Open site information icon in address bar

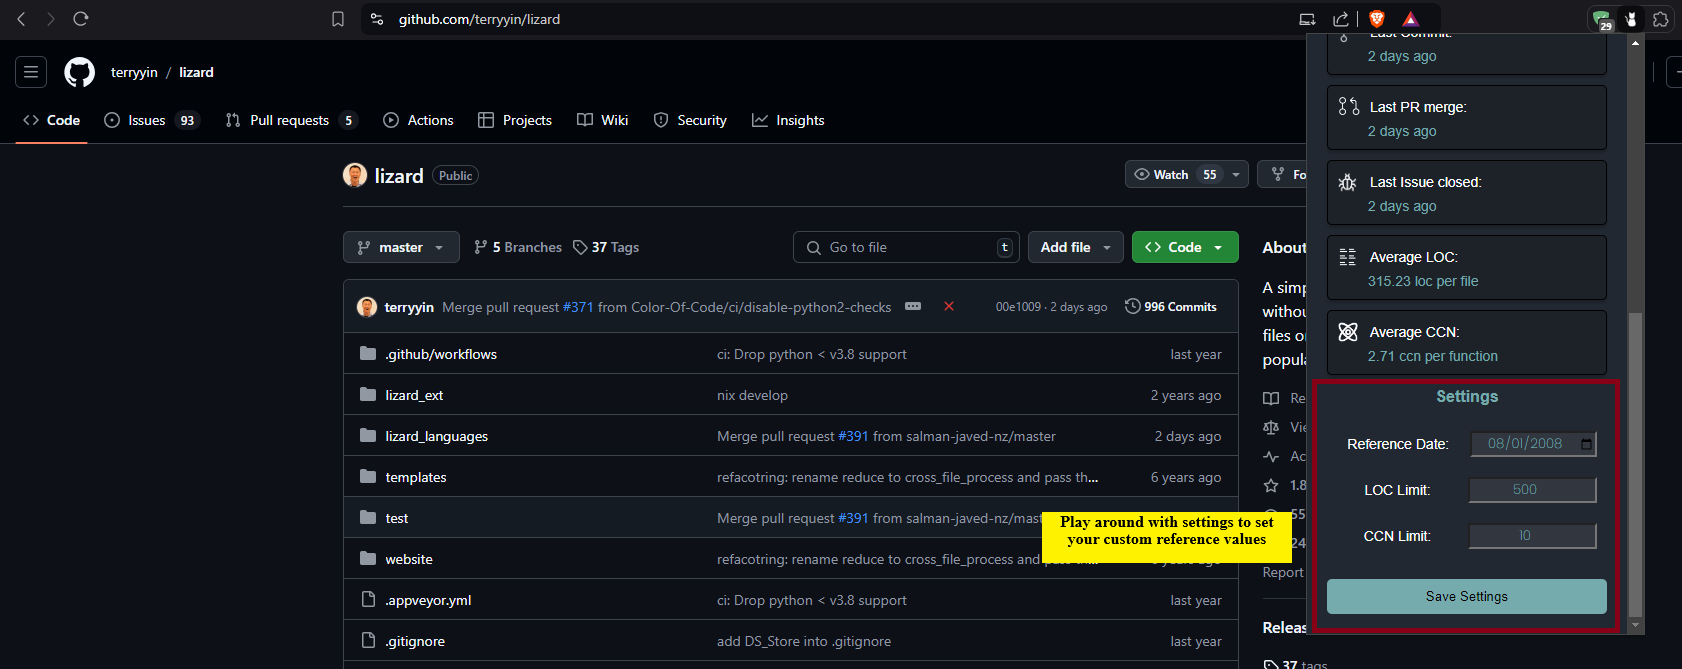[x=377, y=19]
